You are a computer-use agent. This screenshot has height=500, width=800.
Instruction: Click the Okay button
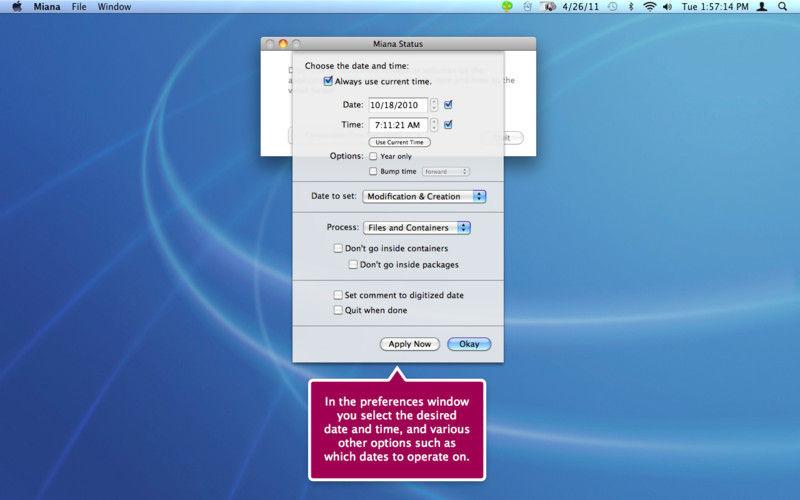click(x=469, y=344)
